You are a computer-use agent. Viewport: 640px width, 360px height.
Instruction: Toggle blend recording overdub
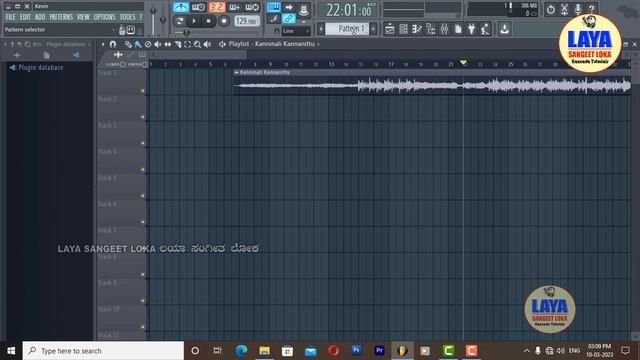pyautogui.click(x=235, y=7)
